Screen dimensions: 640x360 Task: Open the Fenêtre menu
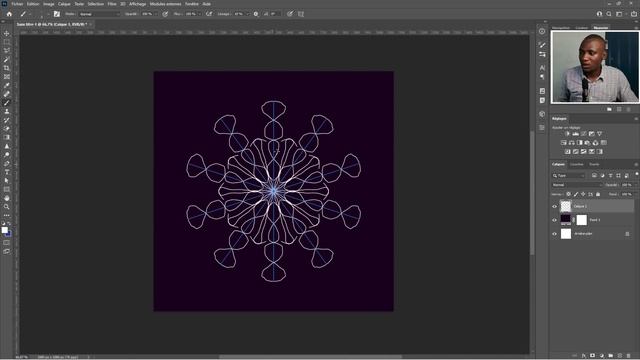tap(192, 4)
